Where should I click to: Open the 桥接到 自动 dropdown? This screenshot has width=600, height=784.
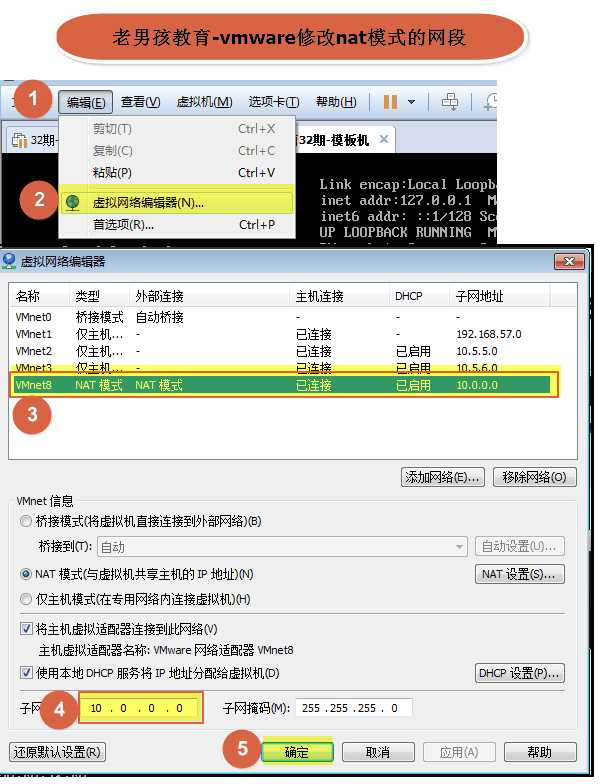pos(282,547)
